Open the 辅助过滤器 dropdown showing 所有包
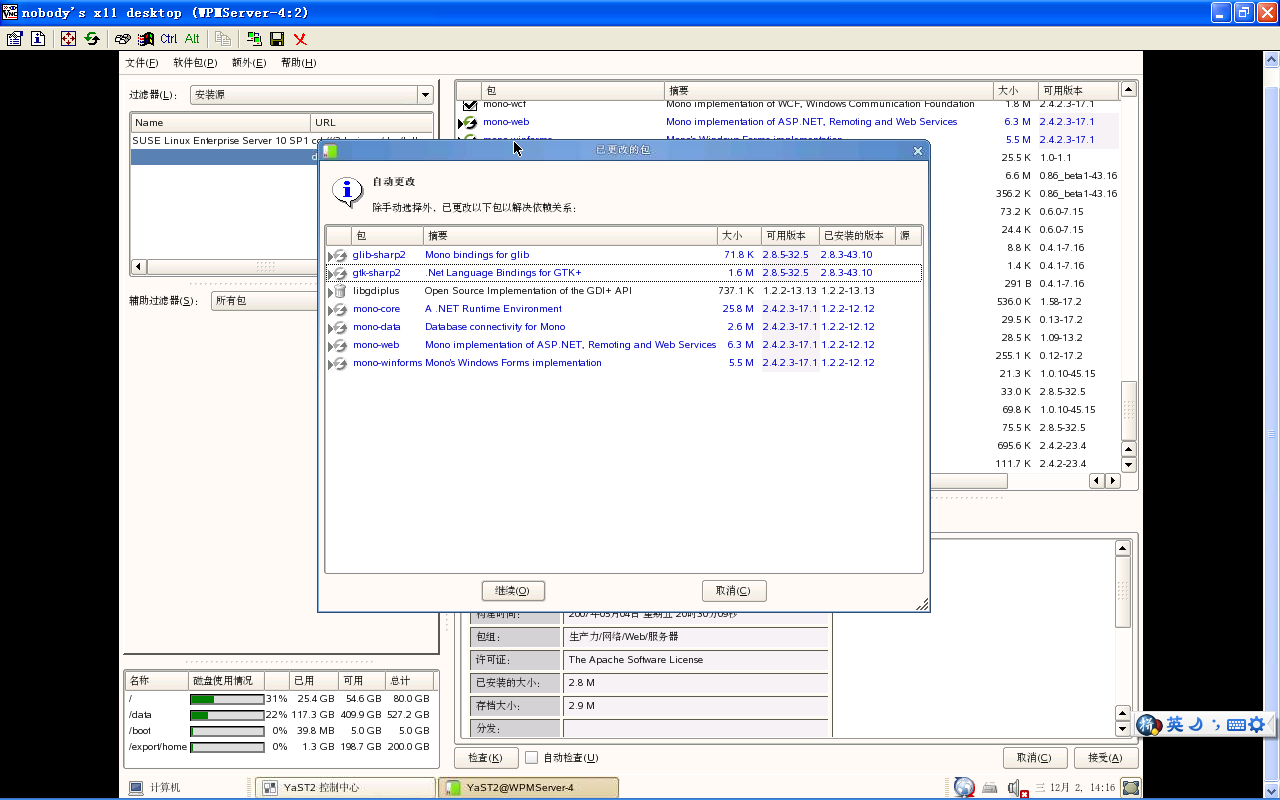Screen dimensions: 1280x800 click(265, 301)
